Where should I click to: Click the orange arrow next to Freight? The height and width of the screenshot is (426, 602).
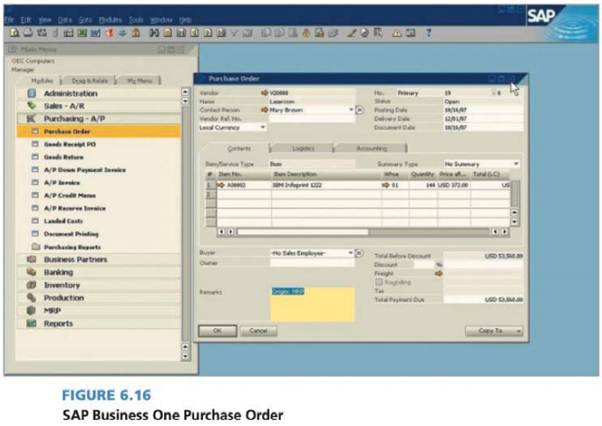click(438, 272)
